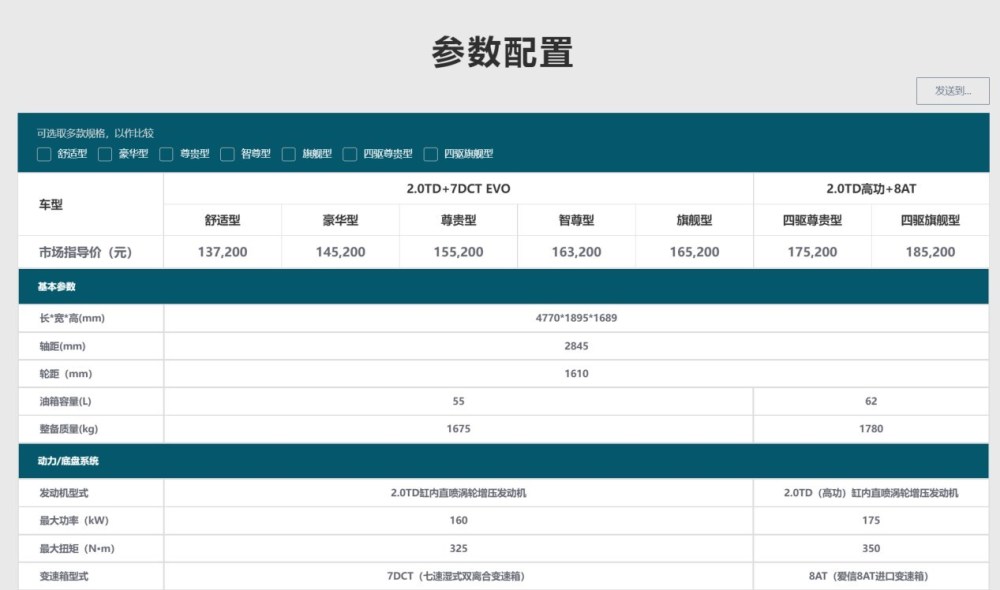Click the 最大扭矩 (N•m) row label
This screenshot has height=590, width=1000.
pyautogui.click(x=77, y=549)
